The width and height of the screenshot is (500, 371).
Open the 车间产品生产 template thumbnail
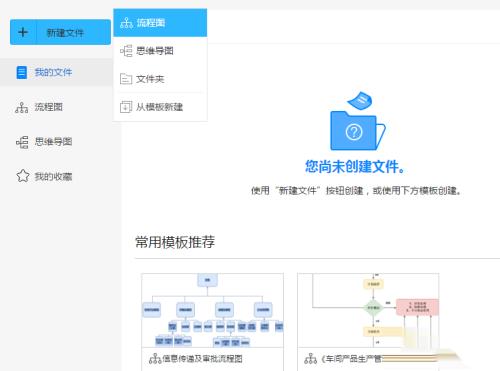click(x=368, y=310)
